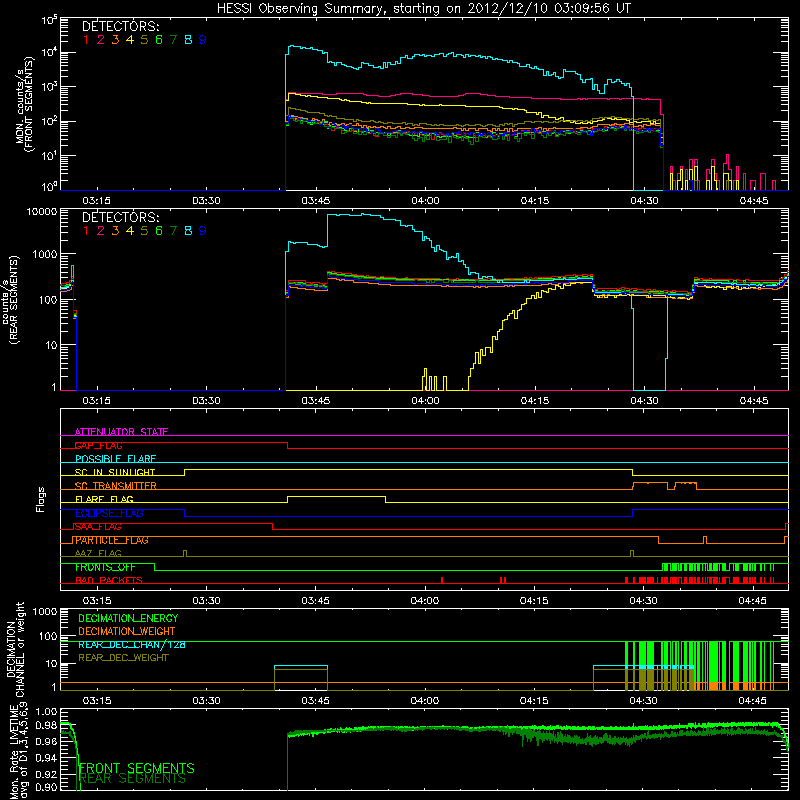Viewport: 800px width, 800px height.
Task: Click the MON. counts/s (FRONT SEGMENTS) axis label
Action: 26,105
